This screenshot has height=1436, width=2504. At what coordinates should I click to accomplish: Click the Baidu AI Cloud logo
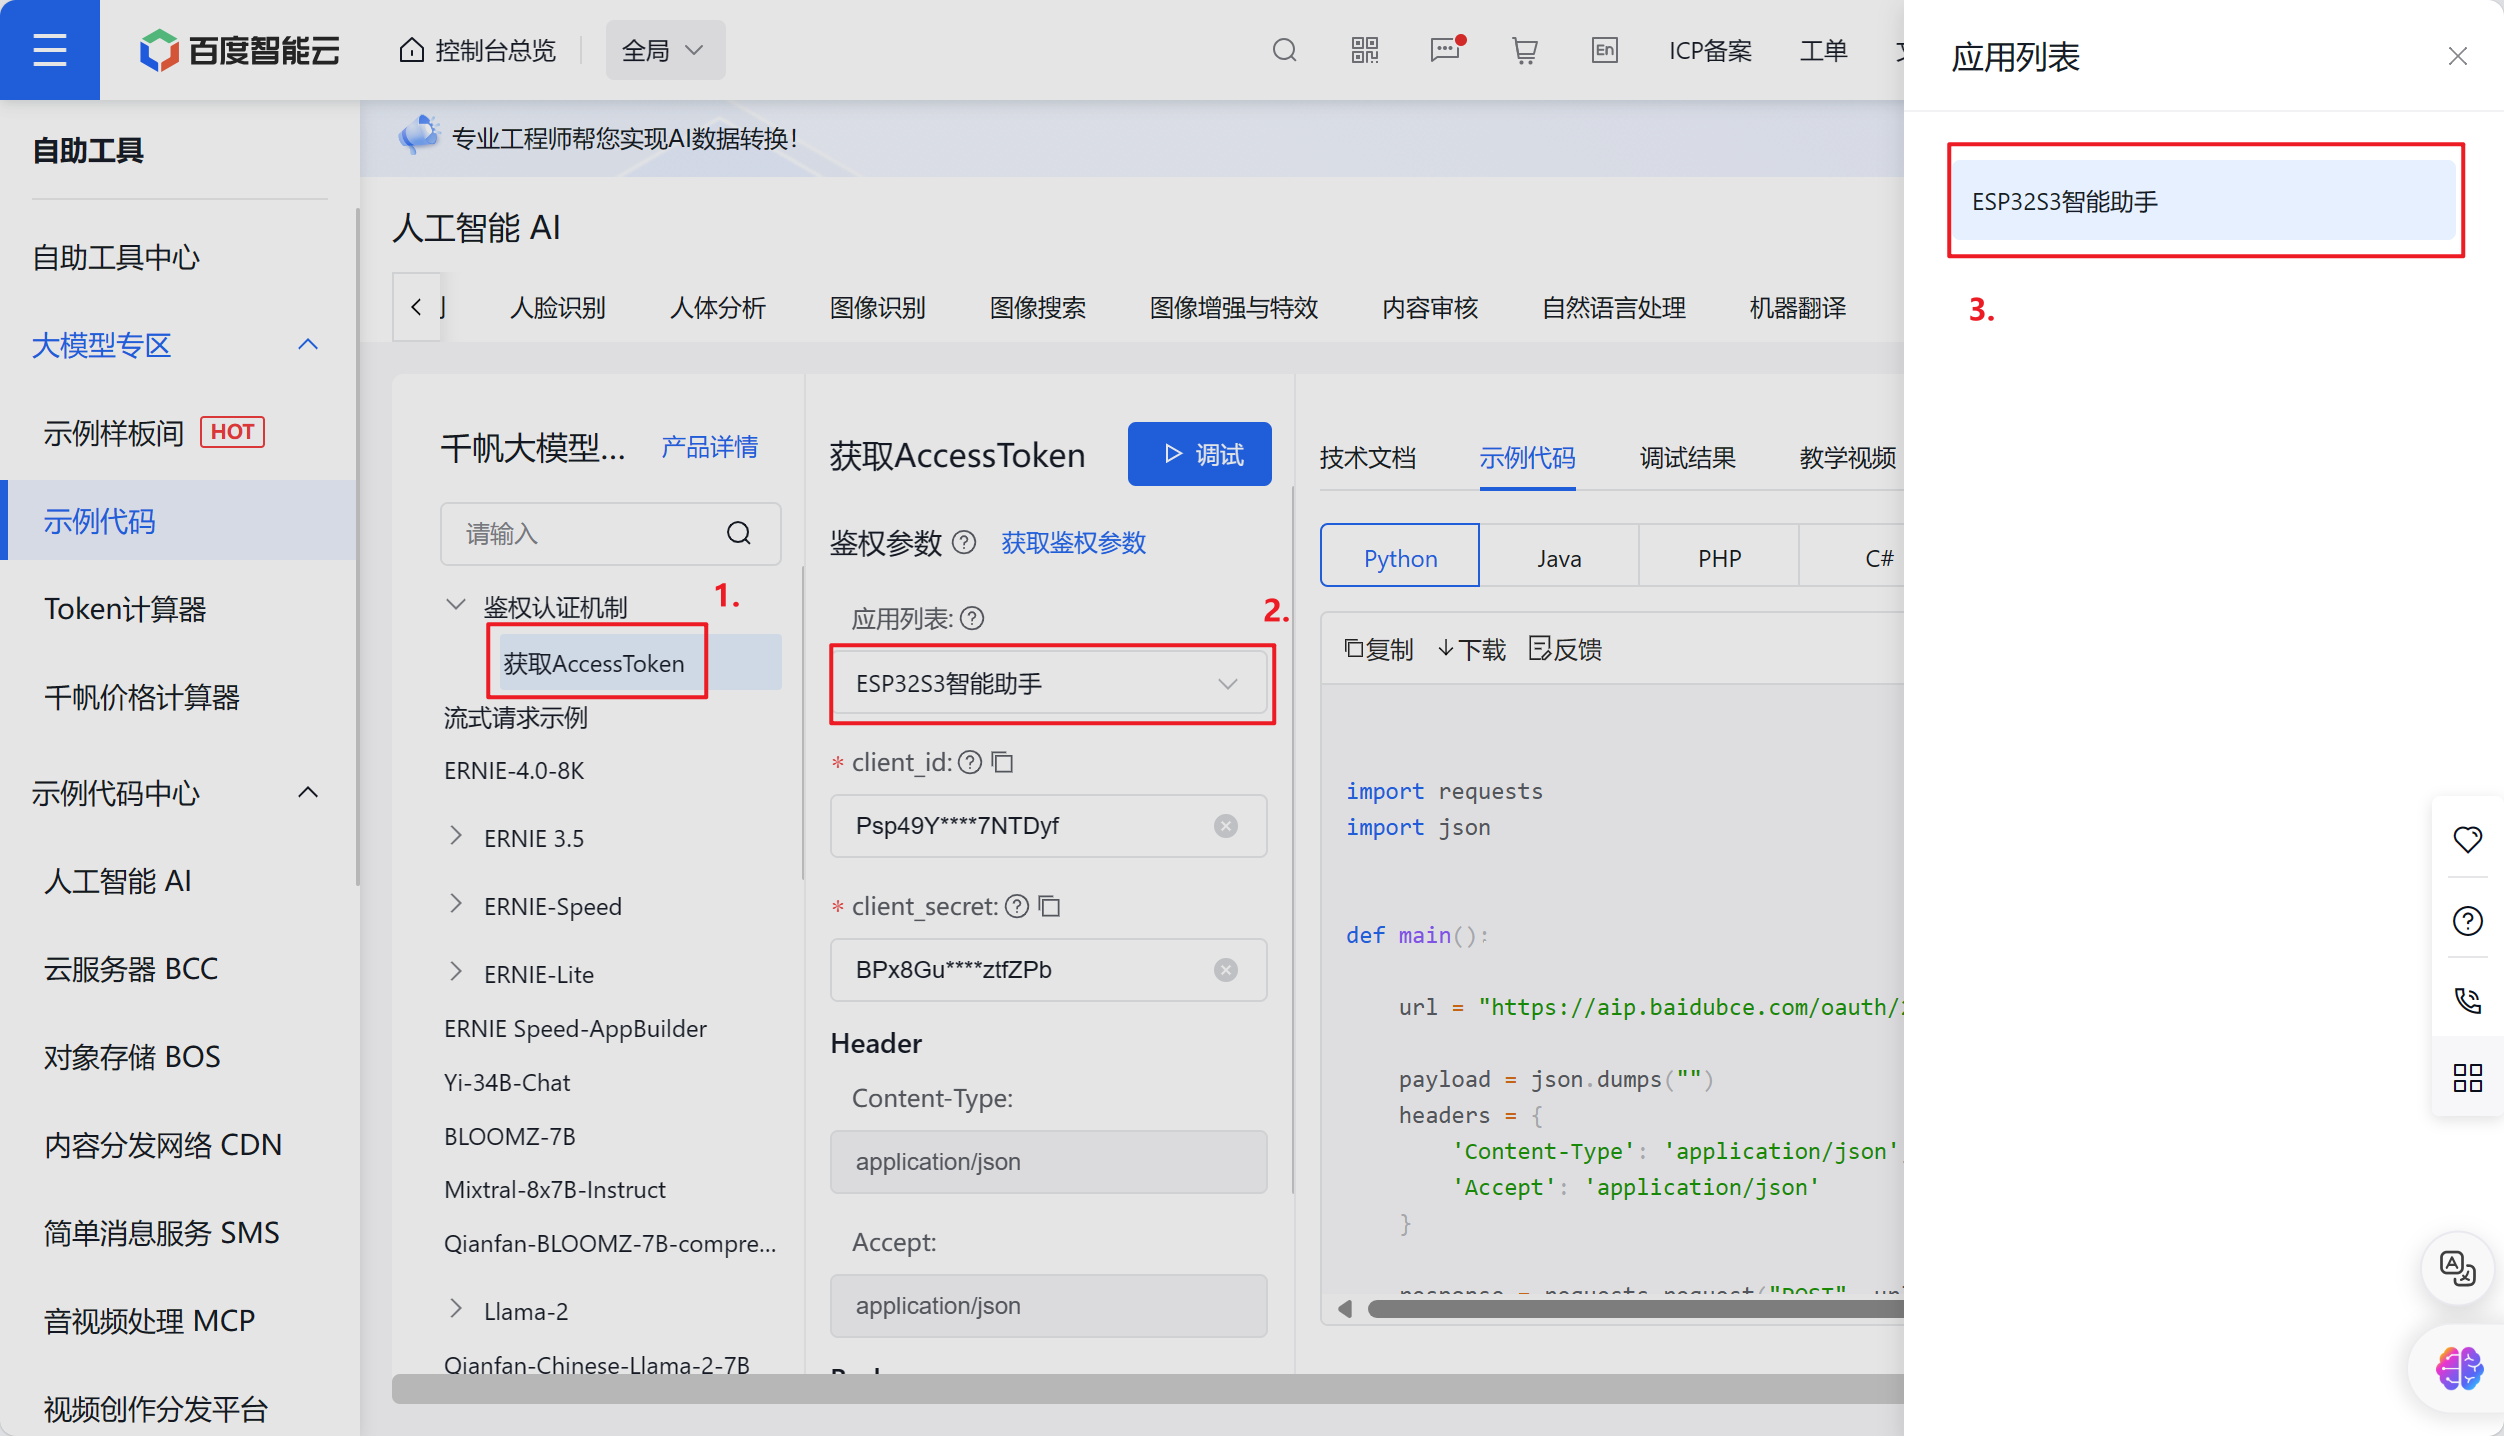coord(240,50)
